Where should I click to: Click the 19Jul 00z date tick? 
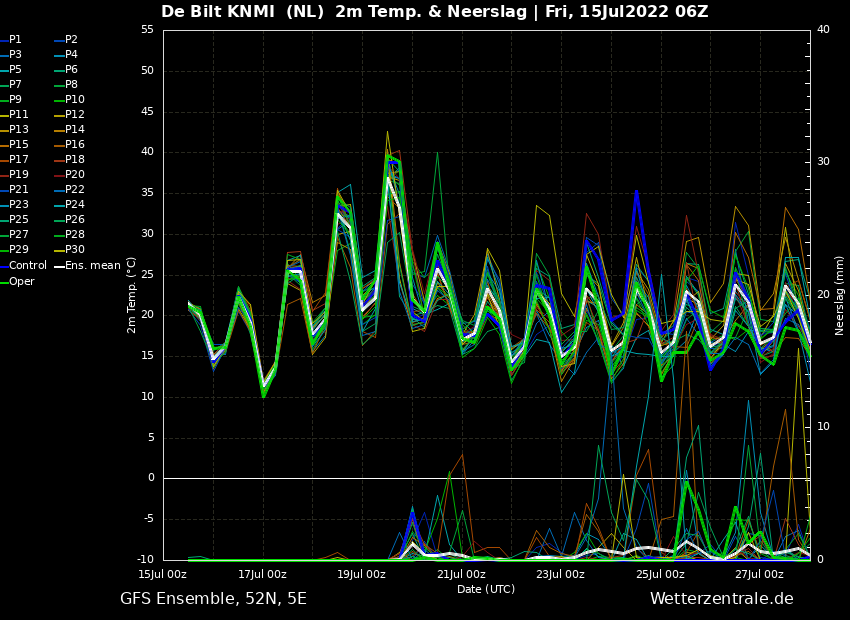tap(362, 574)
